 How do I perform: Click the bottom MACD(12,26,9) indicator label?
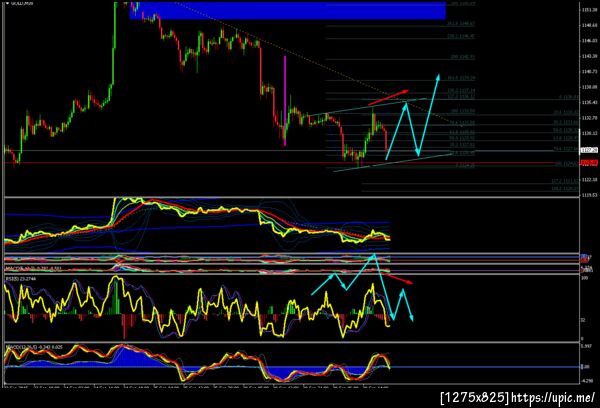point(34,347)
